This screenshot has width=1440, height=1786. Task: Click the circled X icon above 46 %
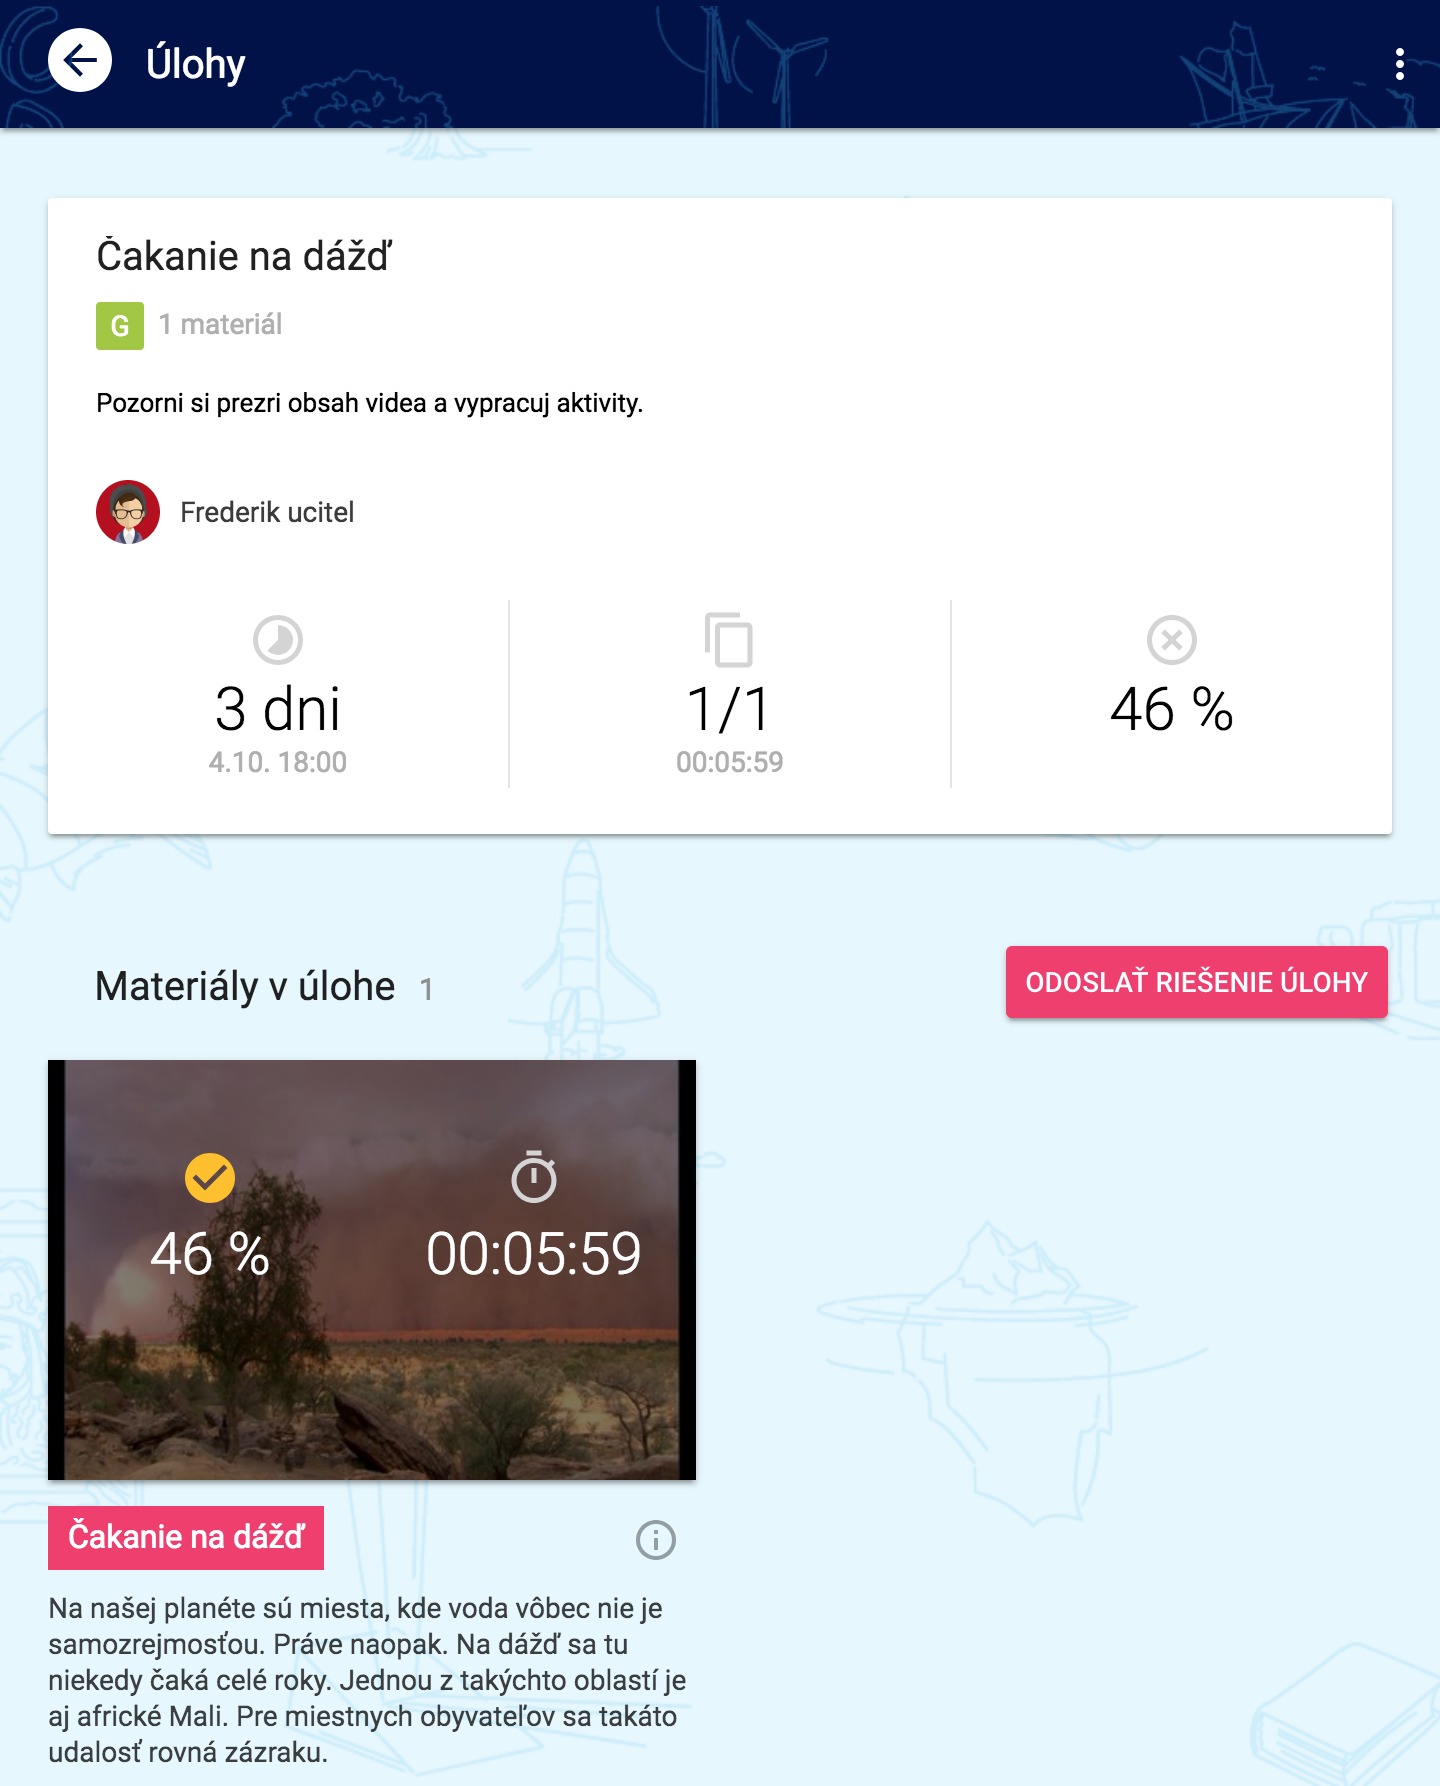pyautogui.click(x=1172, y=640)
